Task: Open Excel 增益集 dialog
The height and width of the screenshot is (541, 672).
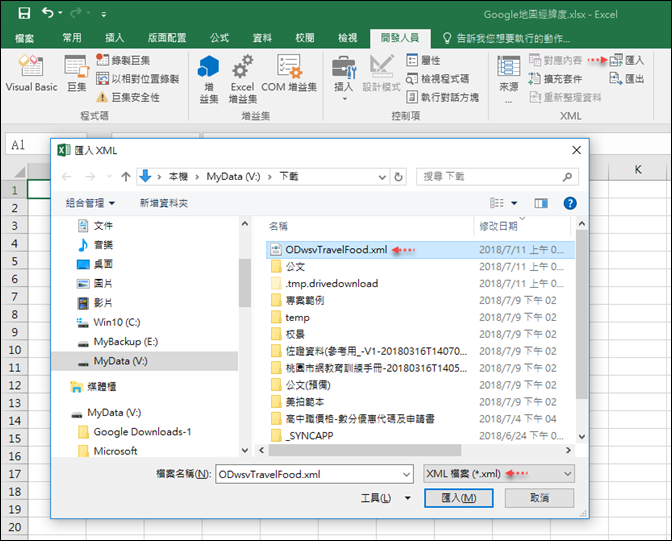Action: 243,79
